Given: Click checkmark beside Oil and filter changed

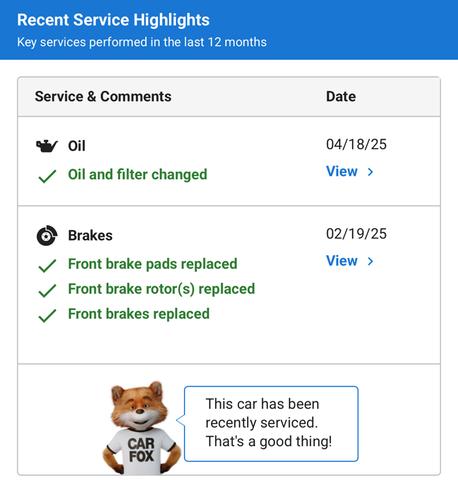Looking at the screenshot, I should point(47,176).
